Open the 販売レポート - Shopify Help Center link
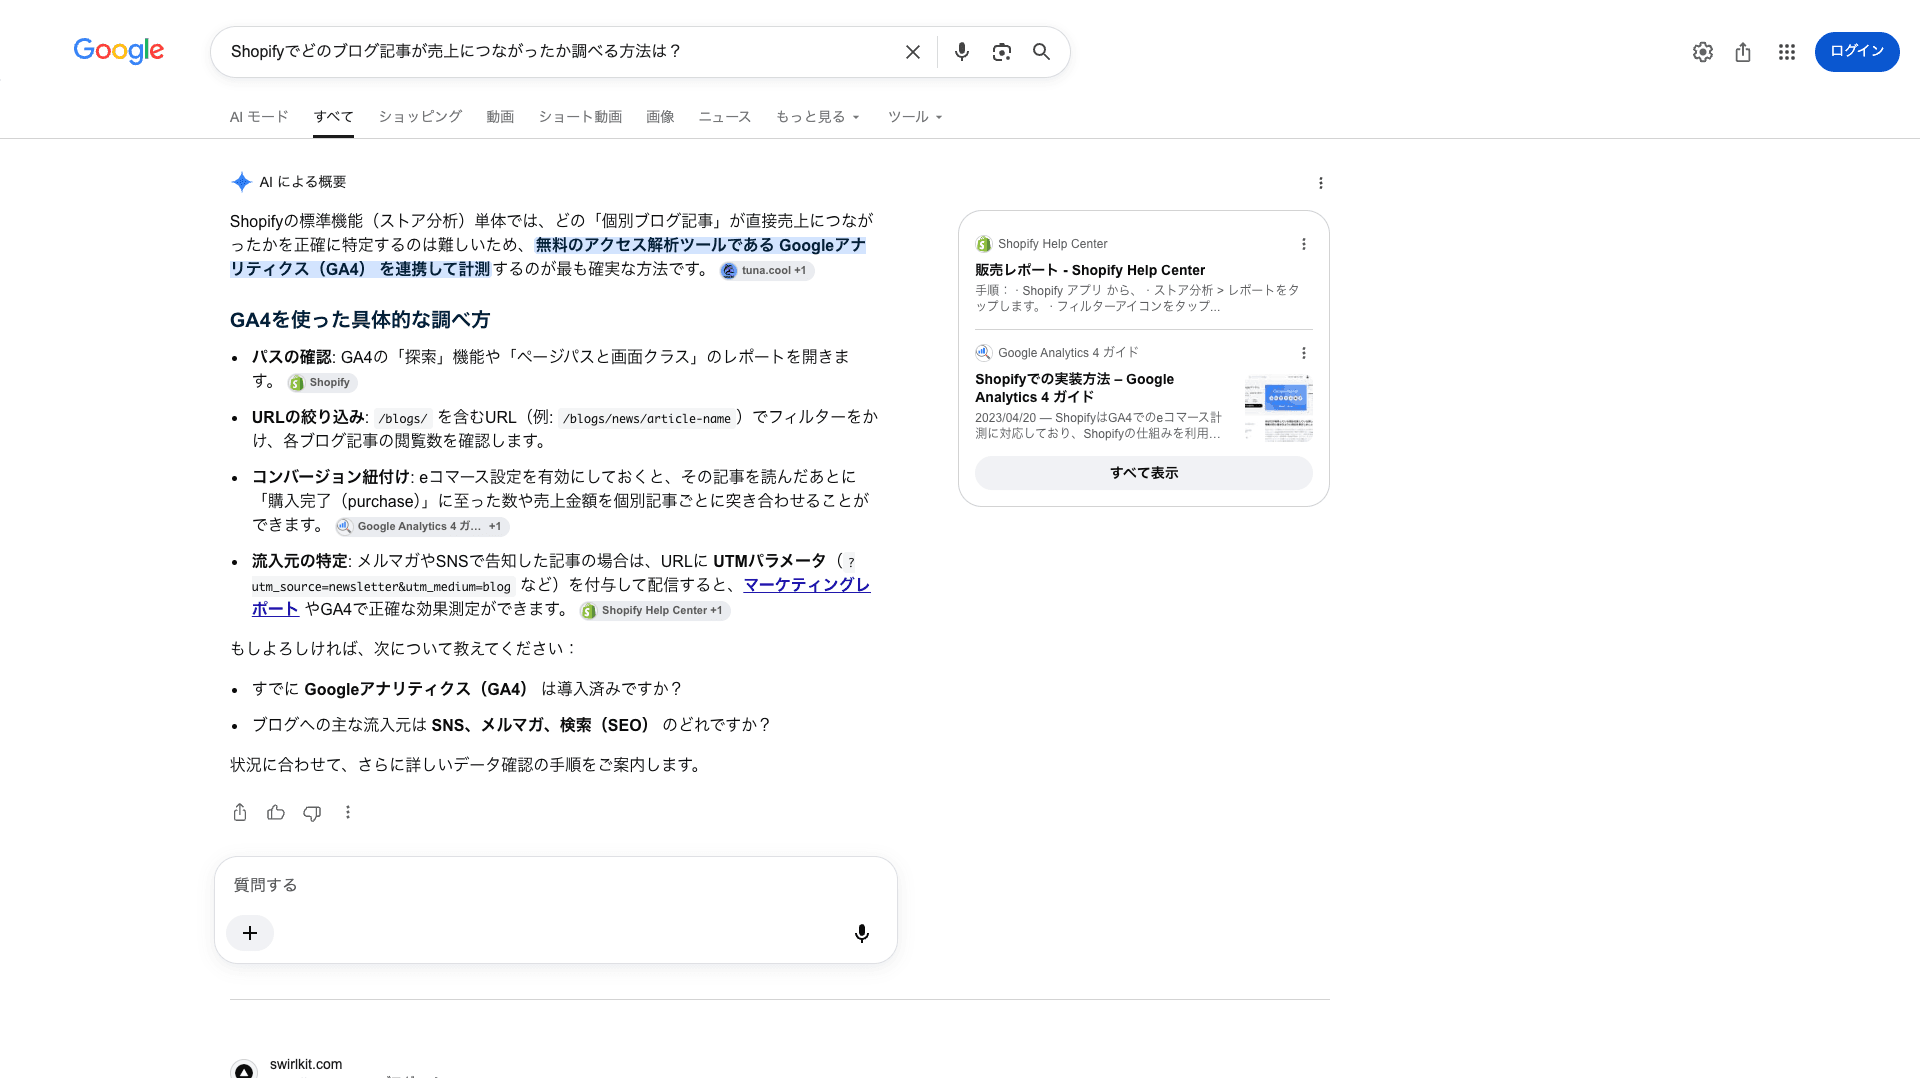 pos(1090,270)
